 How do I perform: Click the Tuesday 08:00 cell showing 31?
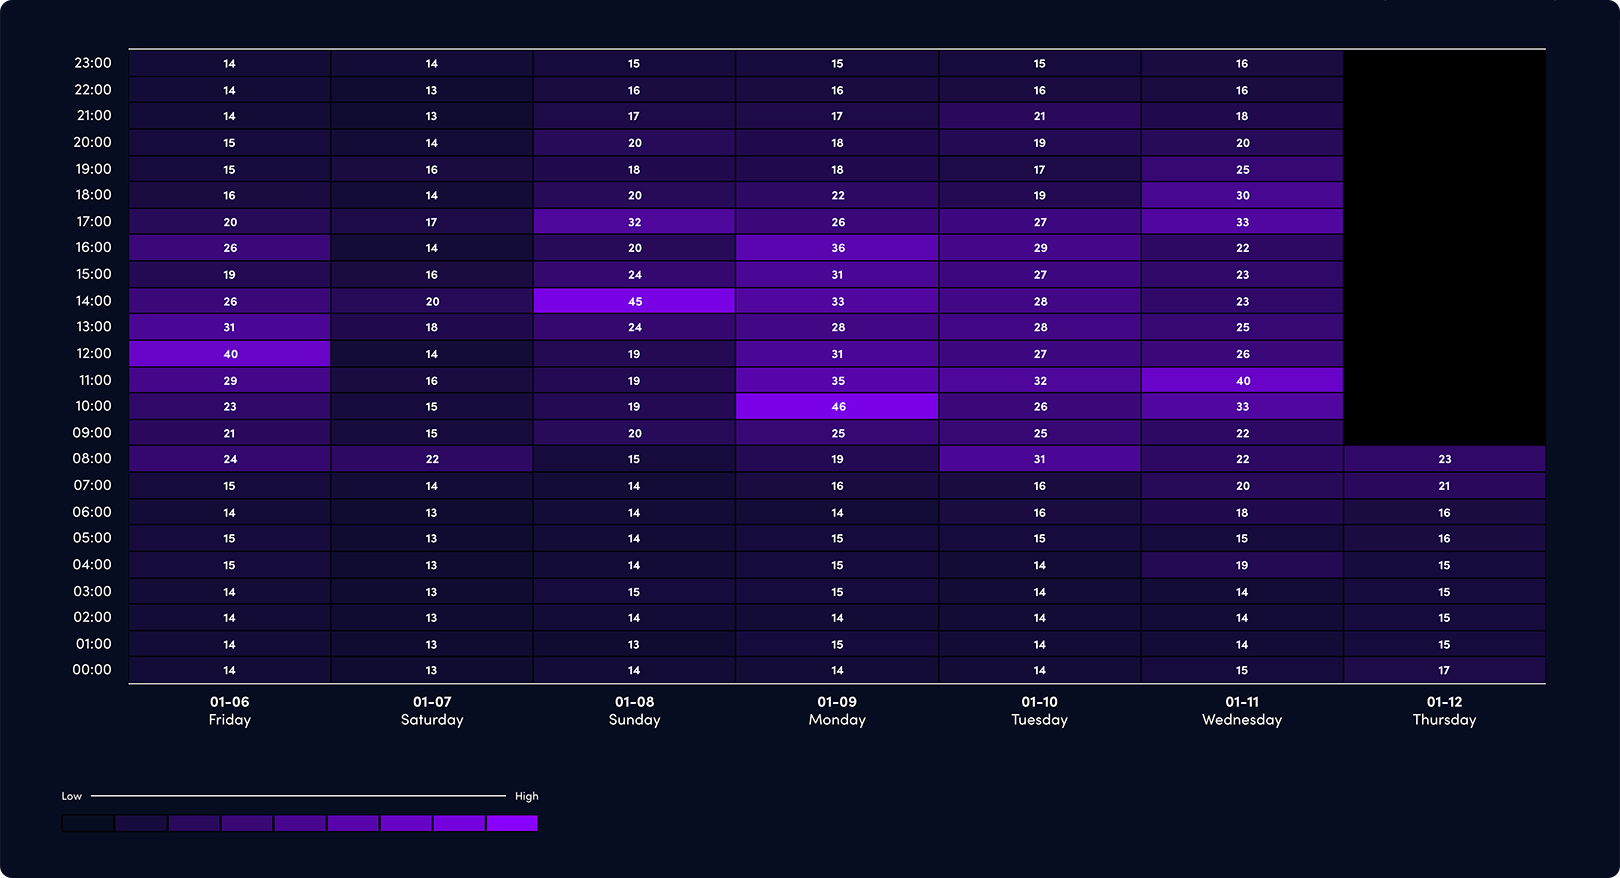1039,459
